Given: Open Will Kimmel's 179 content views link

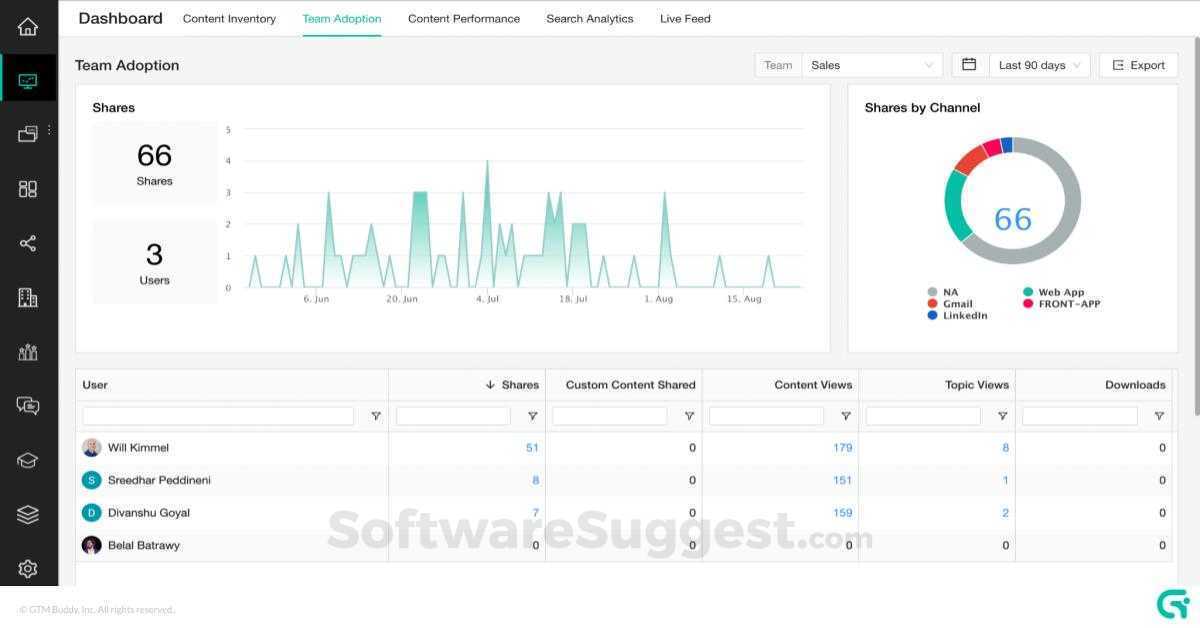Looking at the screenshot, I should tap(843, 447).
